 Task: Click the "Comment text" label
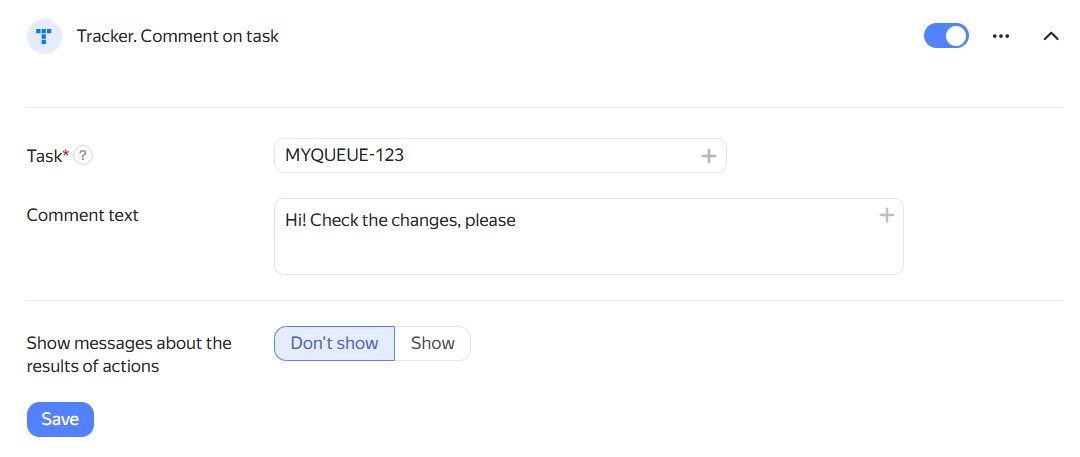pyautogui.click(x=83, y=215)
